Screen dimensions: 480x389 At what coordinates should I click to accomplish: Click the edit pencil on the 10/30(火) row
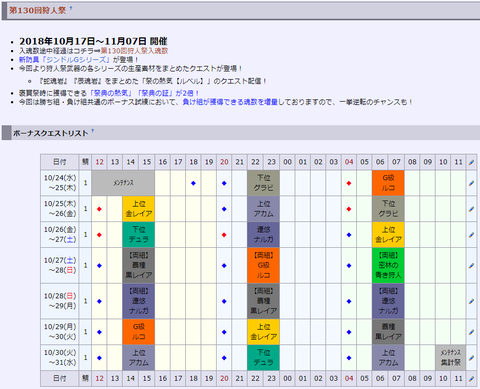[471, 358]
